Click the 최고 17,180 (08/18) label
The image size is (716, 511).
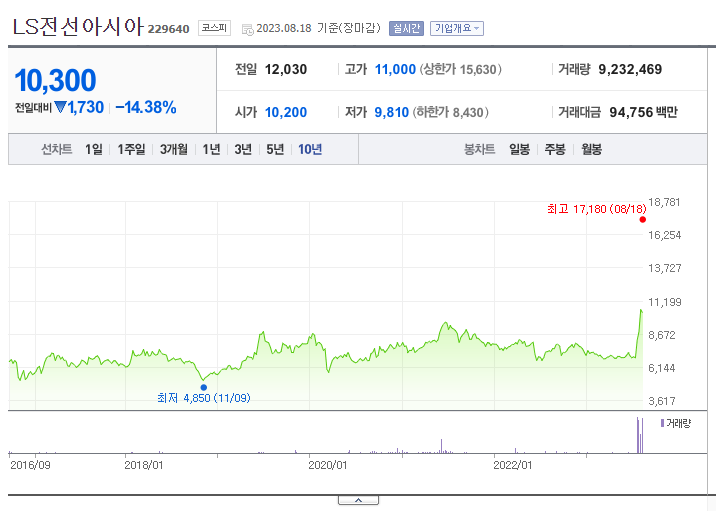coord(597,209)
